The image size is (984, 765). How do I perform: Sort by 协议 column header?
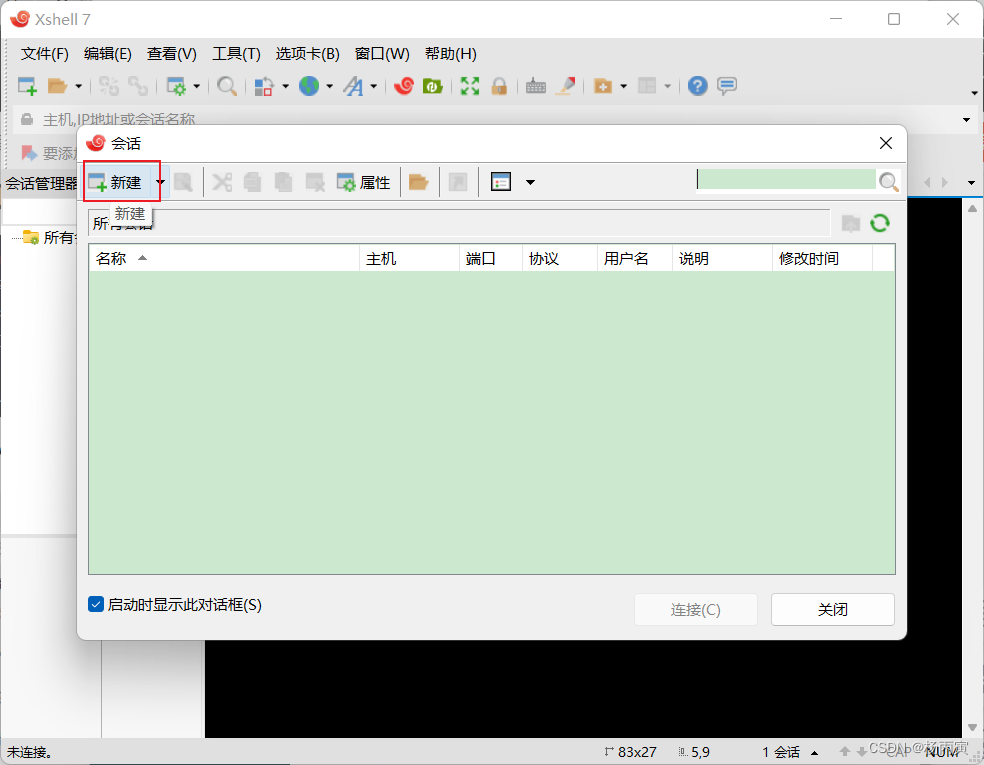coord(559,259)
